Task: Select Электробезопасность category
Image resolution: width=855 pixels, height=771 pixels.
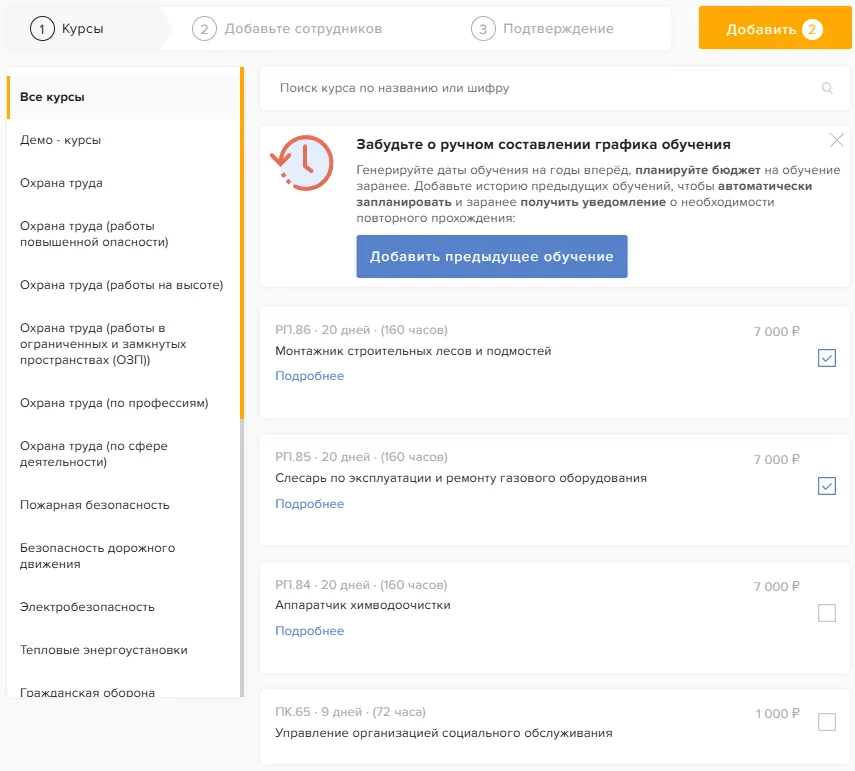Action: click(123, 607)
